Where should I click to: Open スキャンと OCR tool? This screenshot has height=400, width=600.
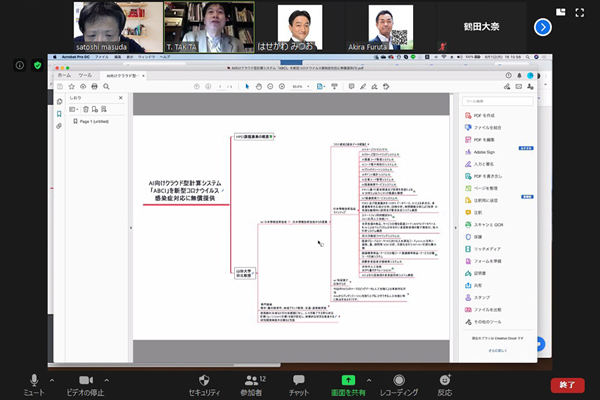pyautogui.click(x=484, y=225)
